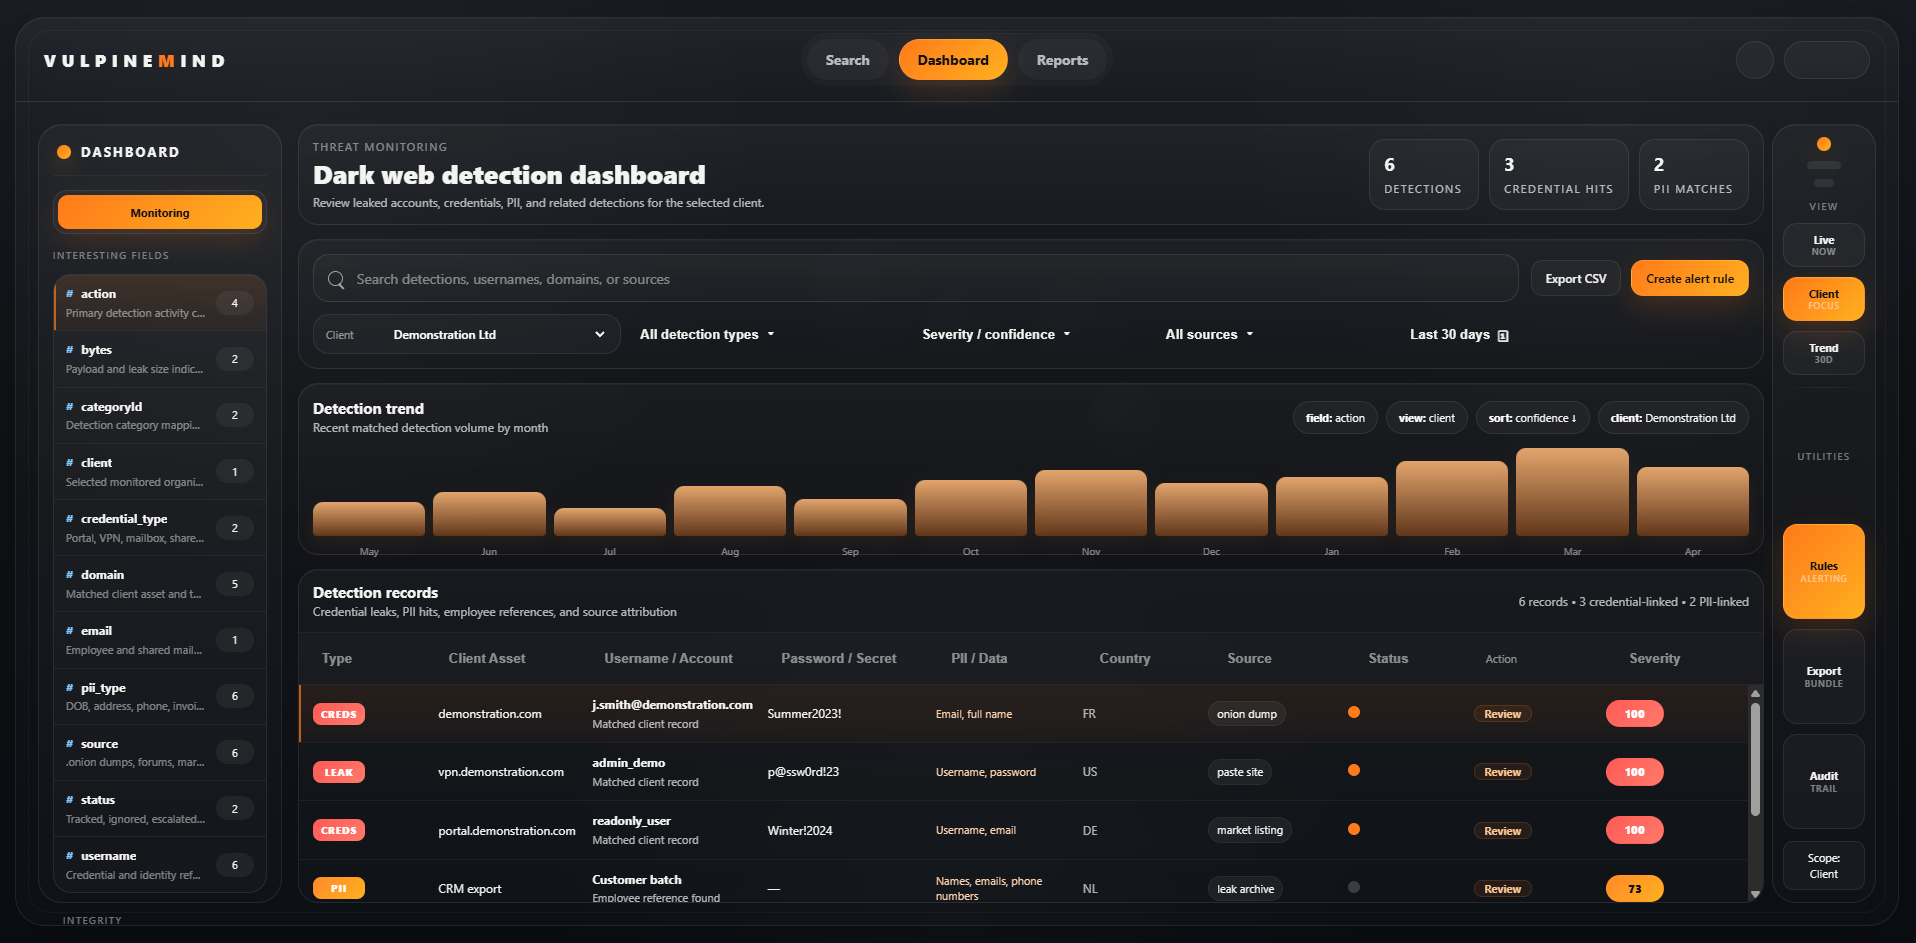Toggle the status dot on the Customer batch row
The height and width of the screenshot is (943, 1916).
1354,887
